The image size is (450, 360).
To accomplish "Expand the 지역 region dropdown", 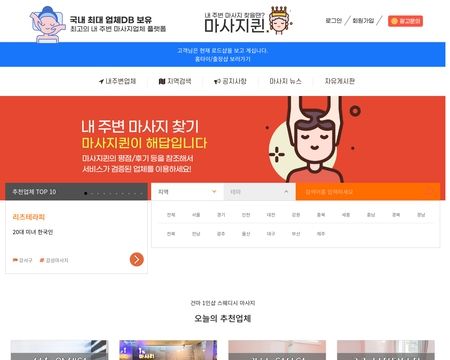I will click(x=187, y=192).
